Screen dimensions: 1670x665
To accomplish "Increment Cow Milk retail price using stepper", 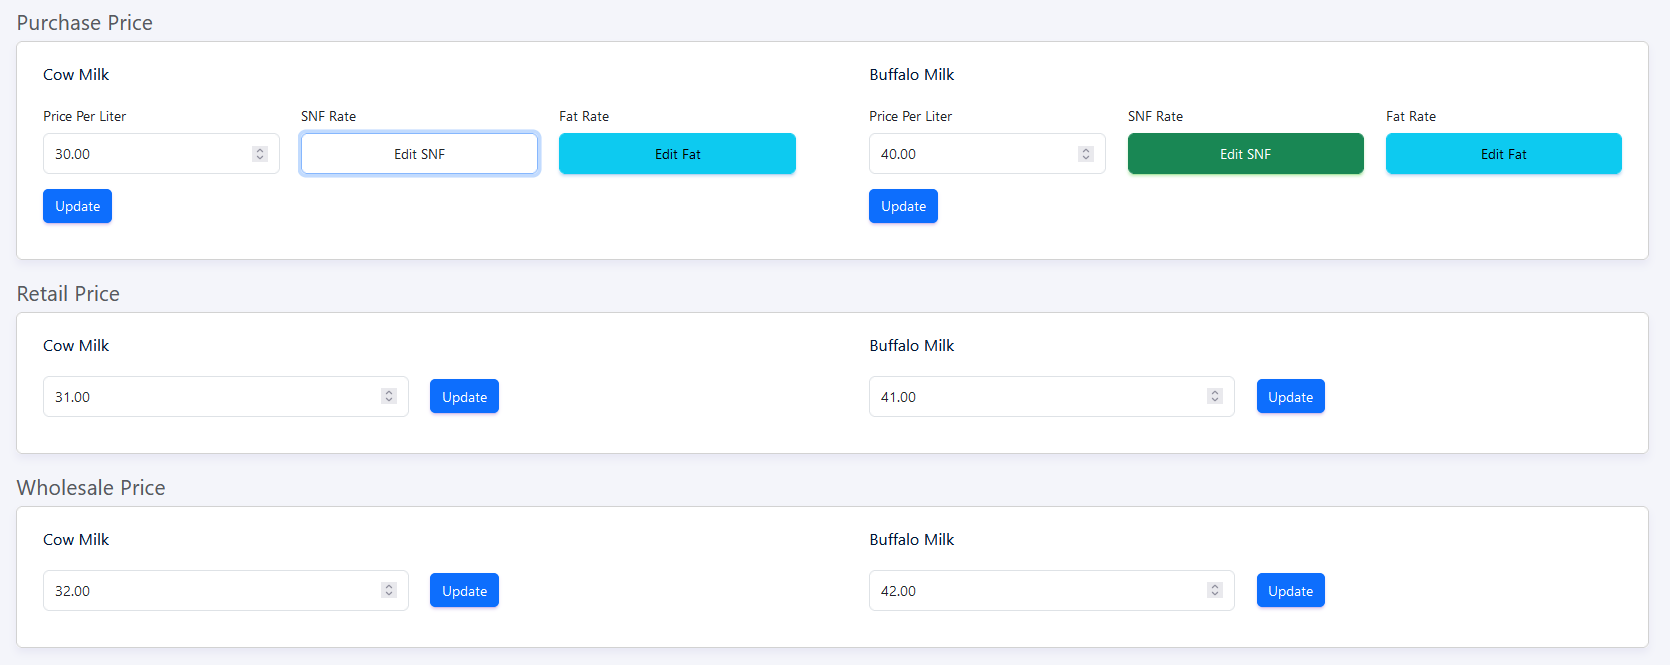I will pyautogui.click(x=388, y=392).
